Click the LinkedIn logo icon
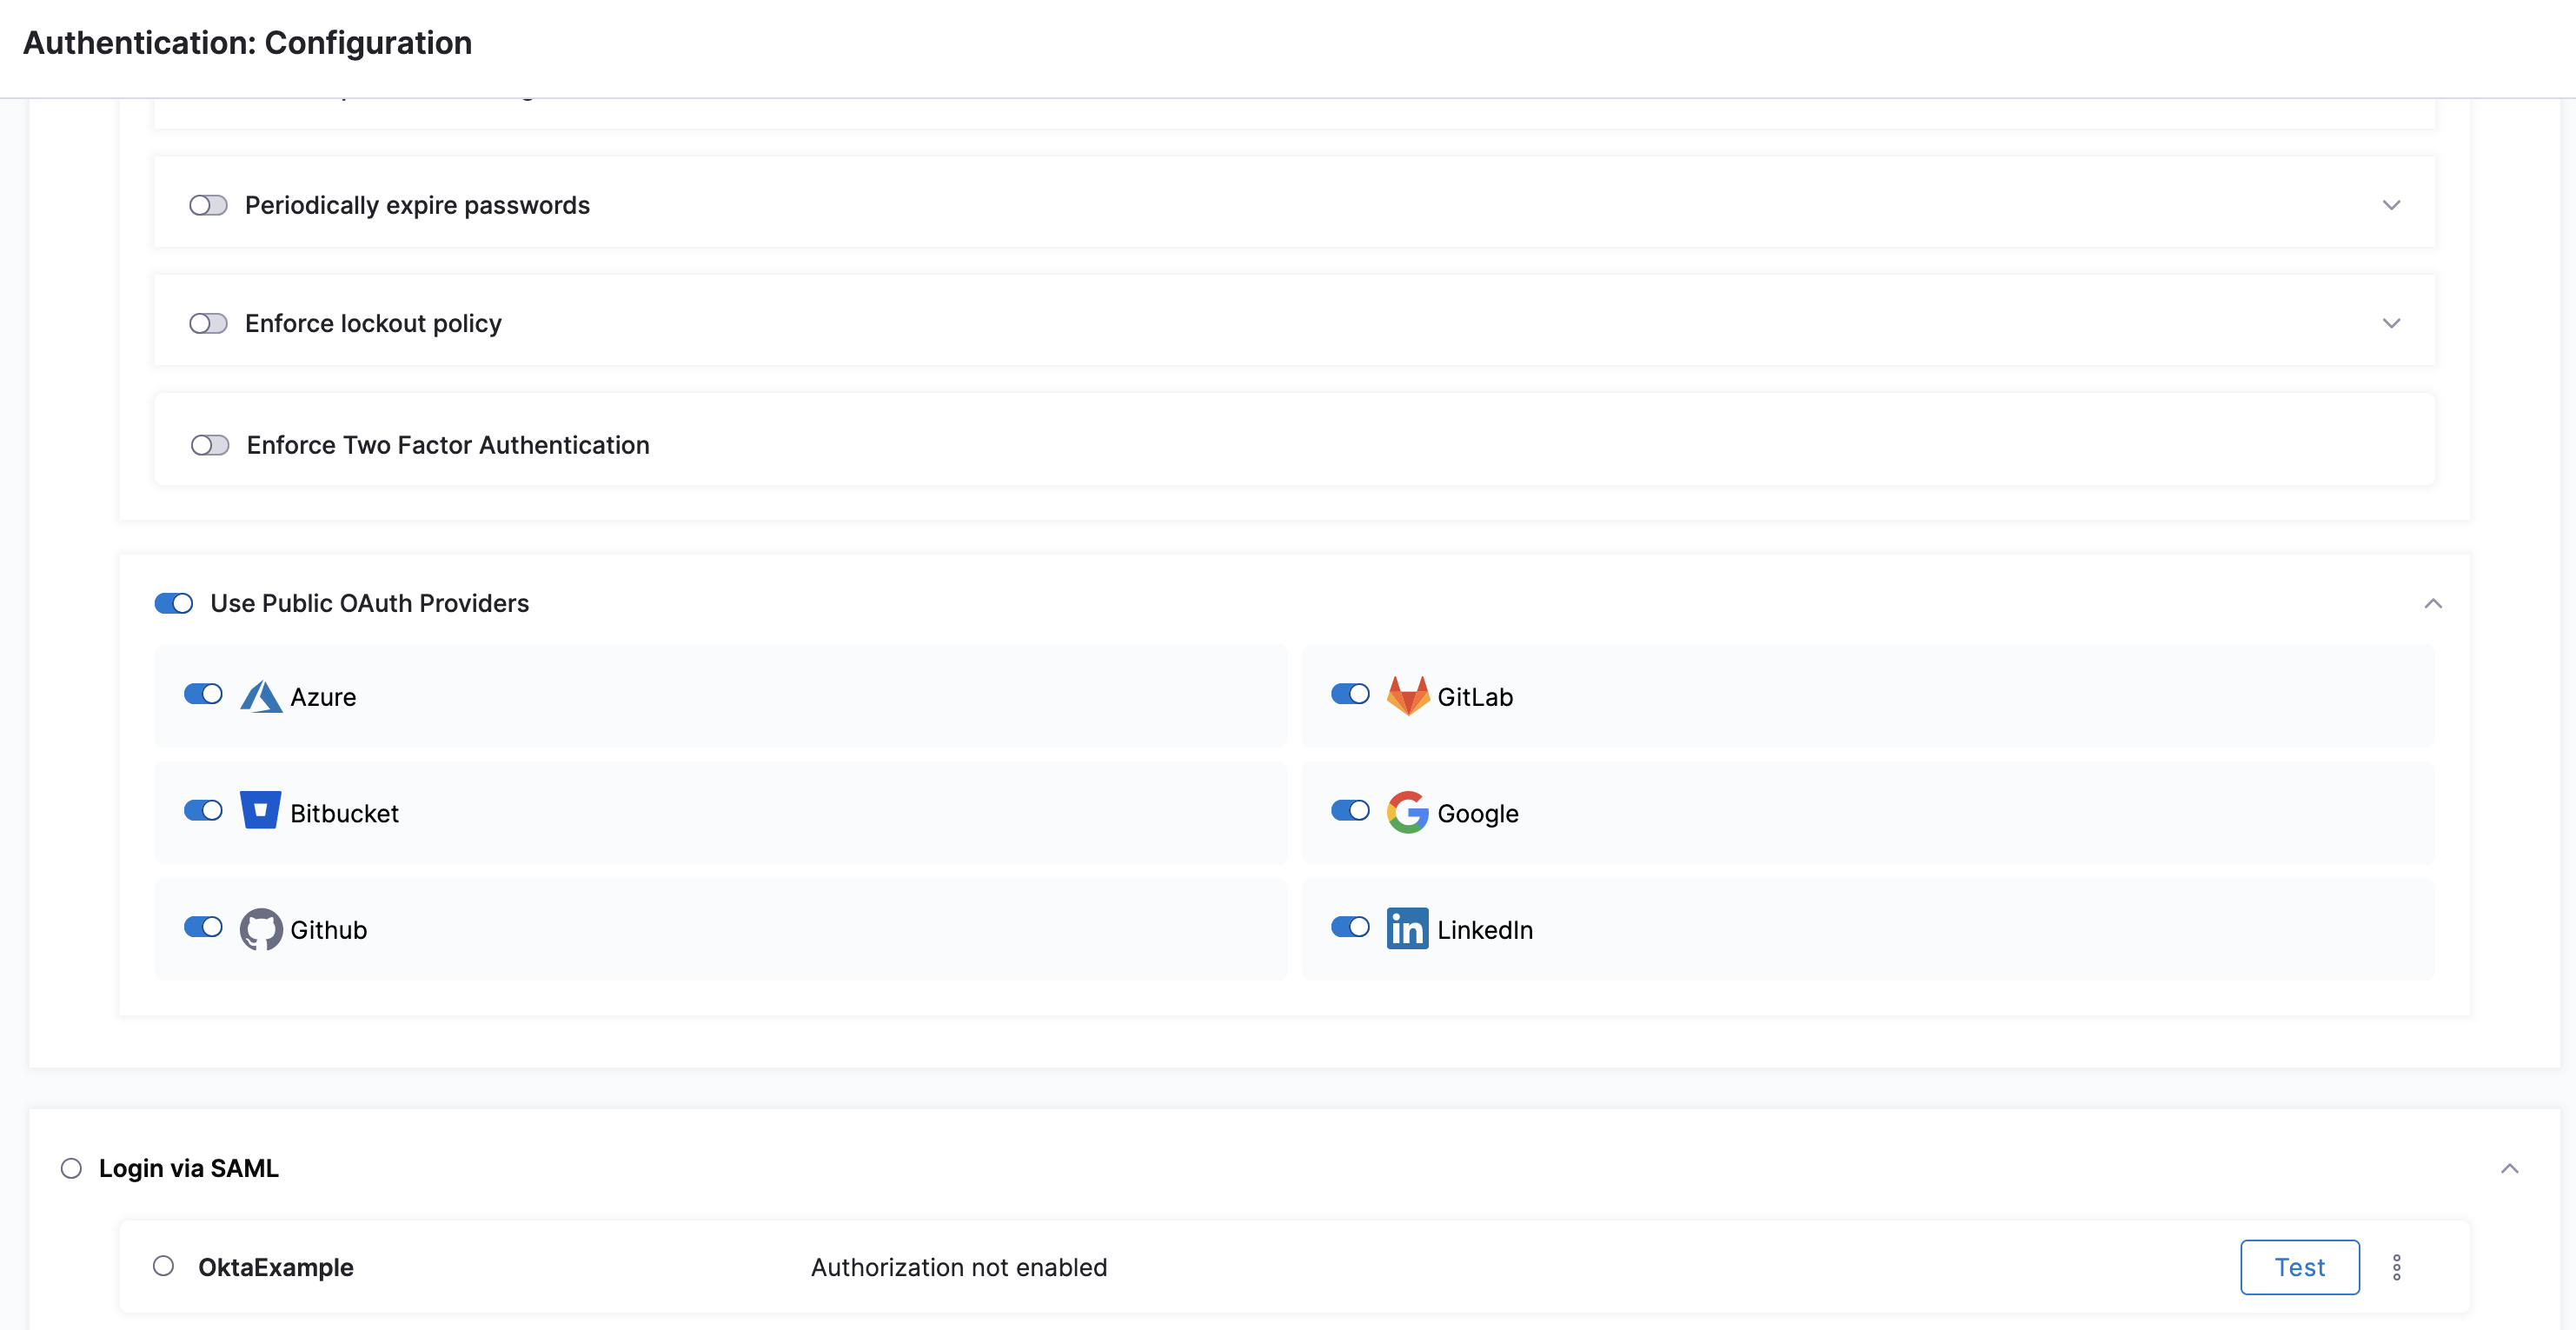The width and height of the screenshot is (2576, 1330). click(1407, 929)
